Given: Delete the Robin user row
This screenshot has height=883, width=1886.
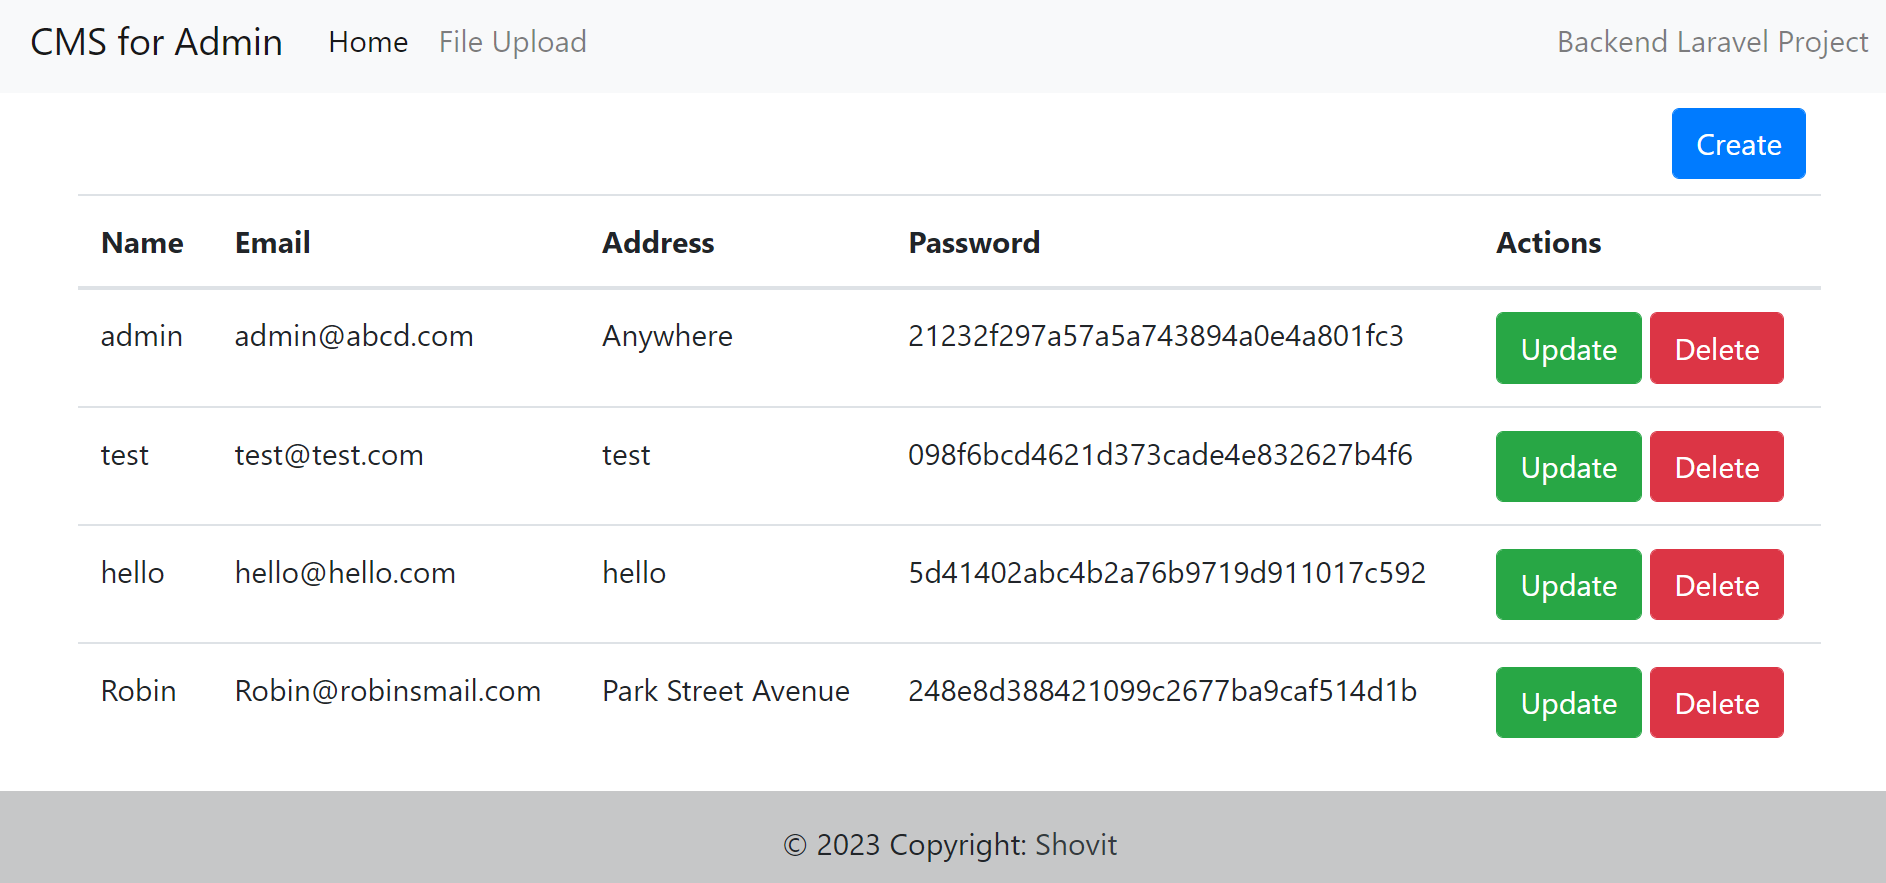Looking at the screenshot, I should pos(1716,702).
